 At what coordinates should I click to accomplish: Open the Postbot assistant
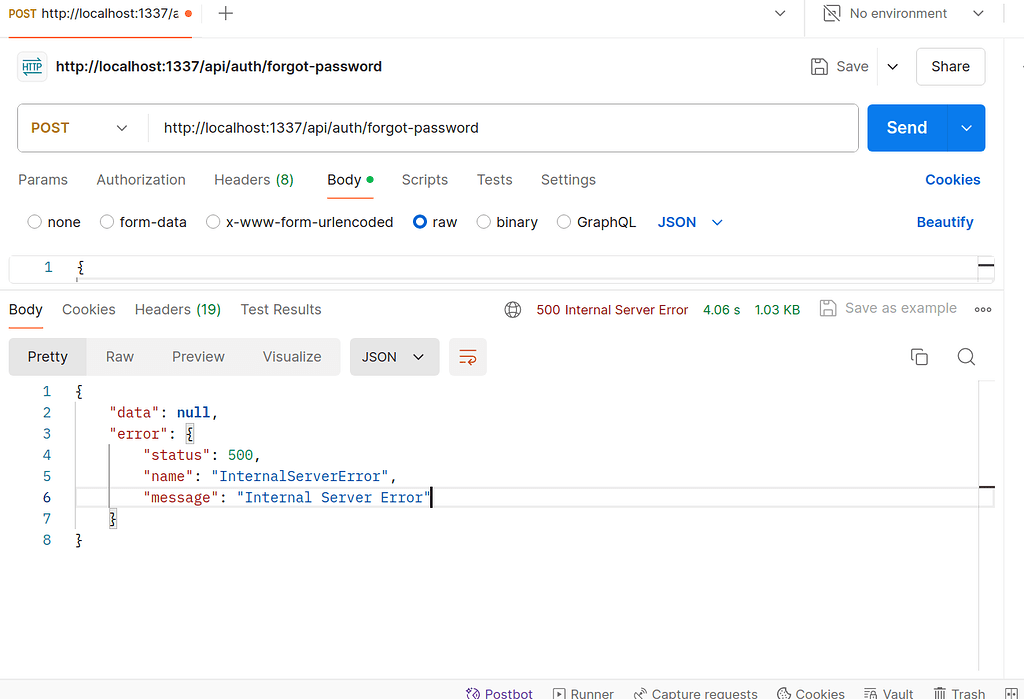(499, 692)
